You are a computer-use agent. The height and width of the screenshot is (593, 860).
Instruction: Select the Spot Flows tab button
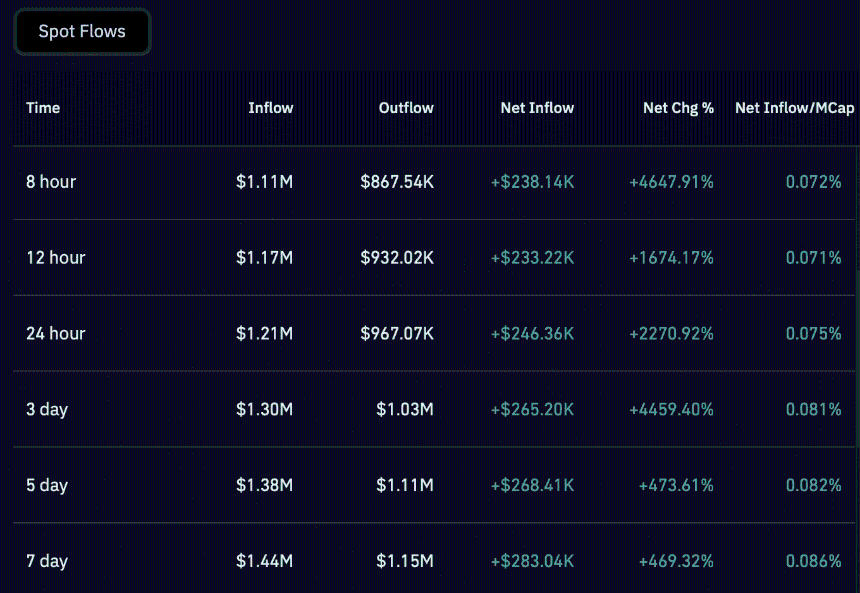(x=82, y=32)
